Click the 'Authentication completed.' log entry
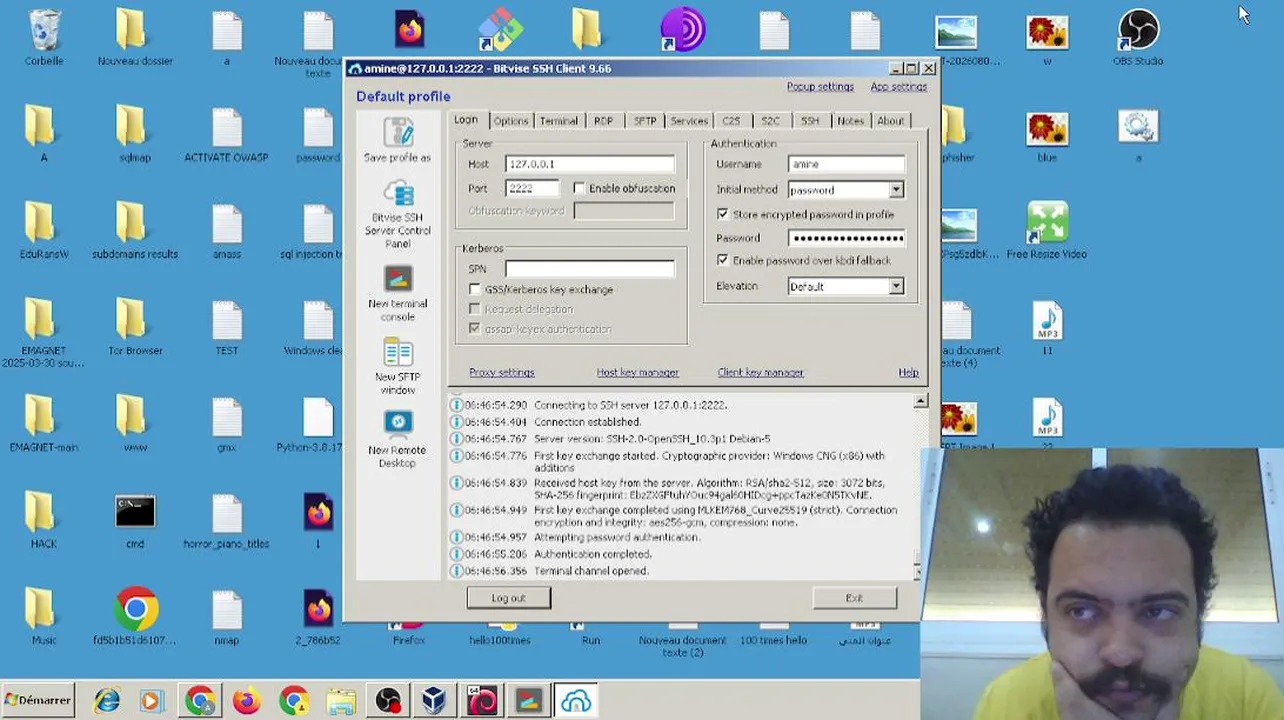This screenshot has width=1284, height=720. 593,554
